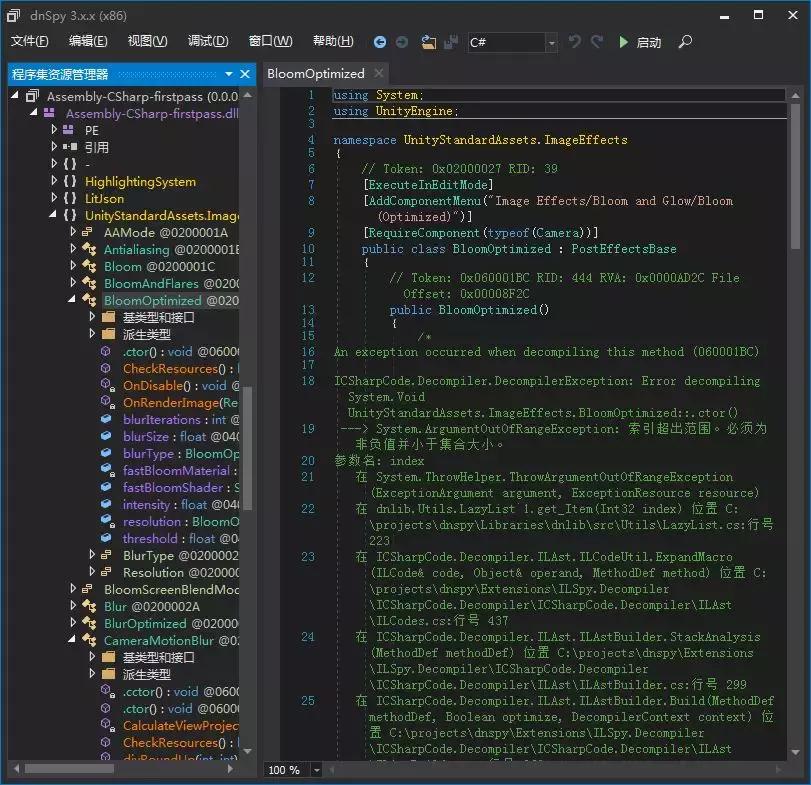Image resolution: width=811 pixels, height=785 pixels.
Task: Close the 程序集资源管理器 panel
Action: coord(246,74)
